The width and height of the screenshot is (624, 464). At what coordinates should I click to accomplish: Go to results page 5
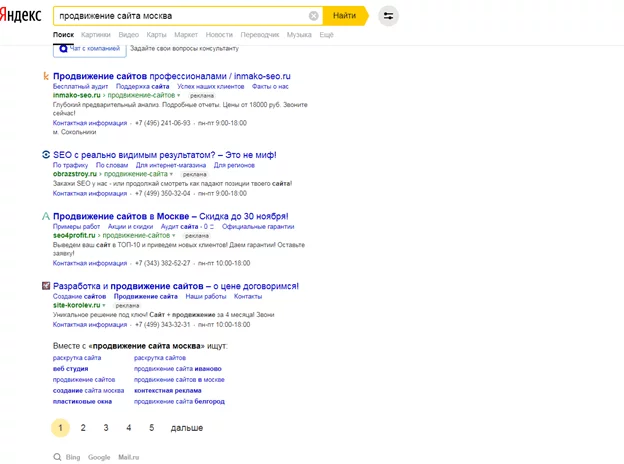pyautogui.click(x=152, y=428)
